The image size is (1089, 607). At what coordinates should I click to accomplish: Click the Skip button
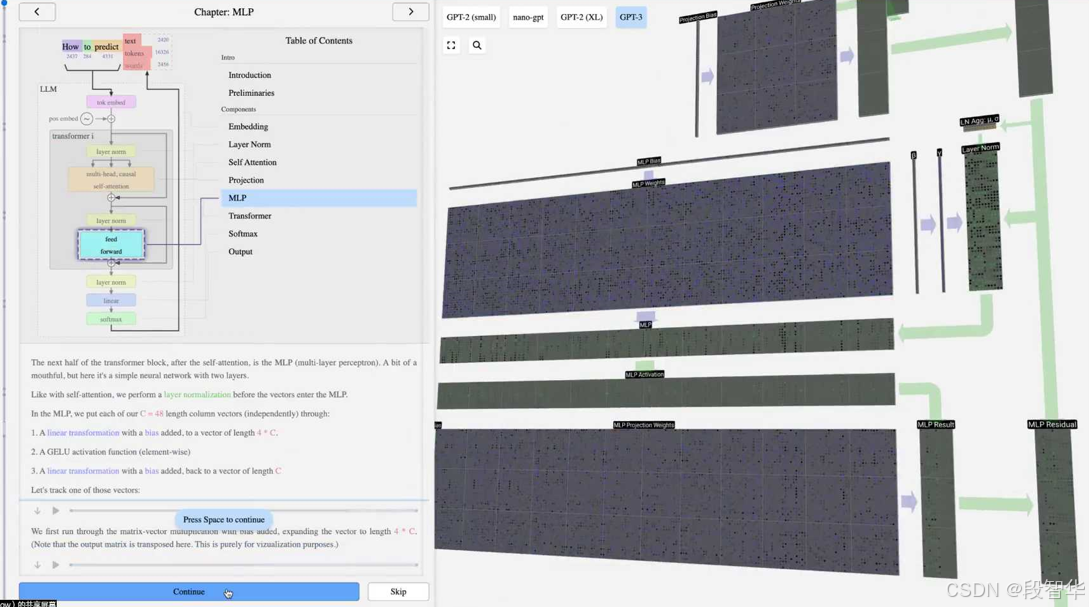(398, 592)
